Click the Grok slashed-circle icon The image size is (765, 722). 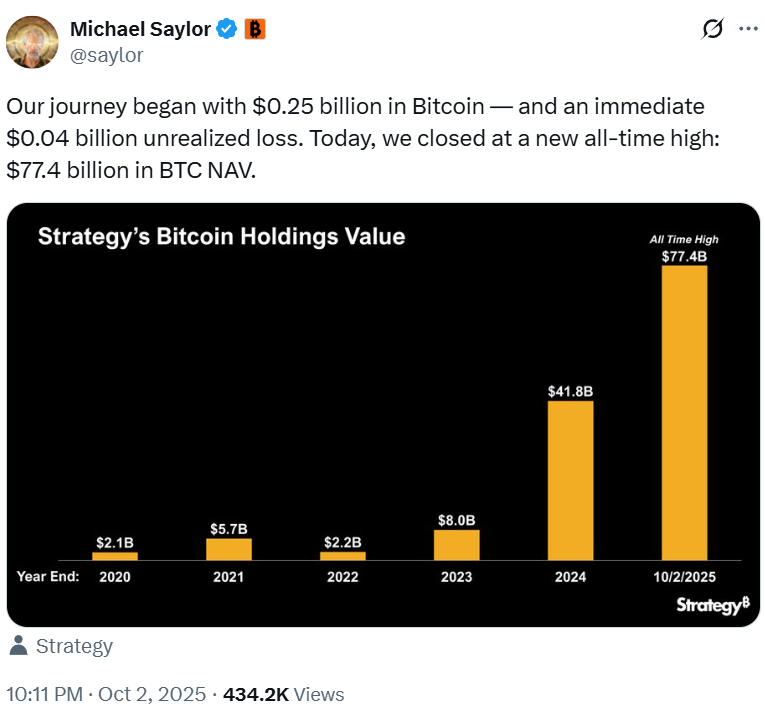click(x=712, y=30)
